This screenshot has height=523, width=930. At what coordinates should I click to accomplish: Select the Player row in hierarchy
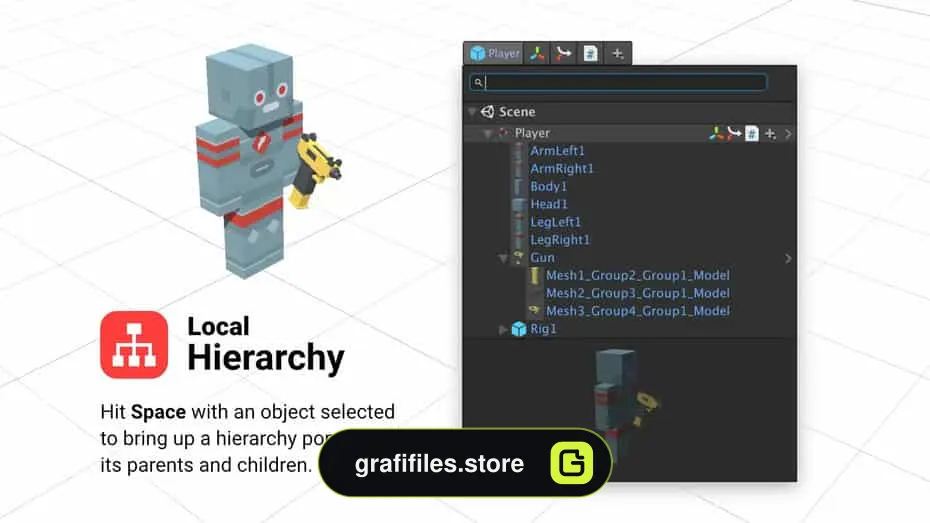pos(630,133)
